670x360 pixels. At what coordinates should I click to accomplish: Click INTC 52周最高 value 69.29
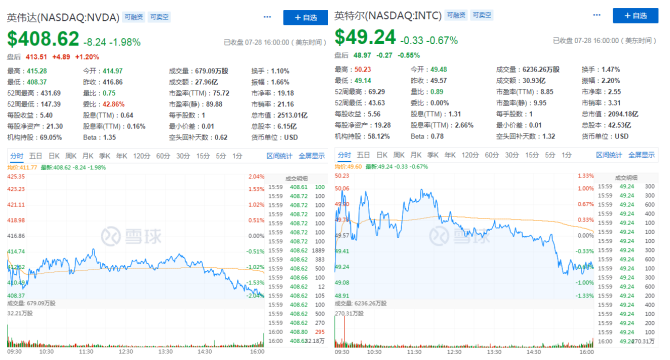377,92
